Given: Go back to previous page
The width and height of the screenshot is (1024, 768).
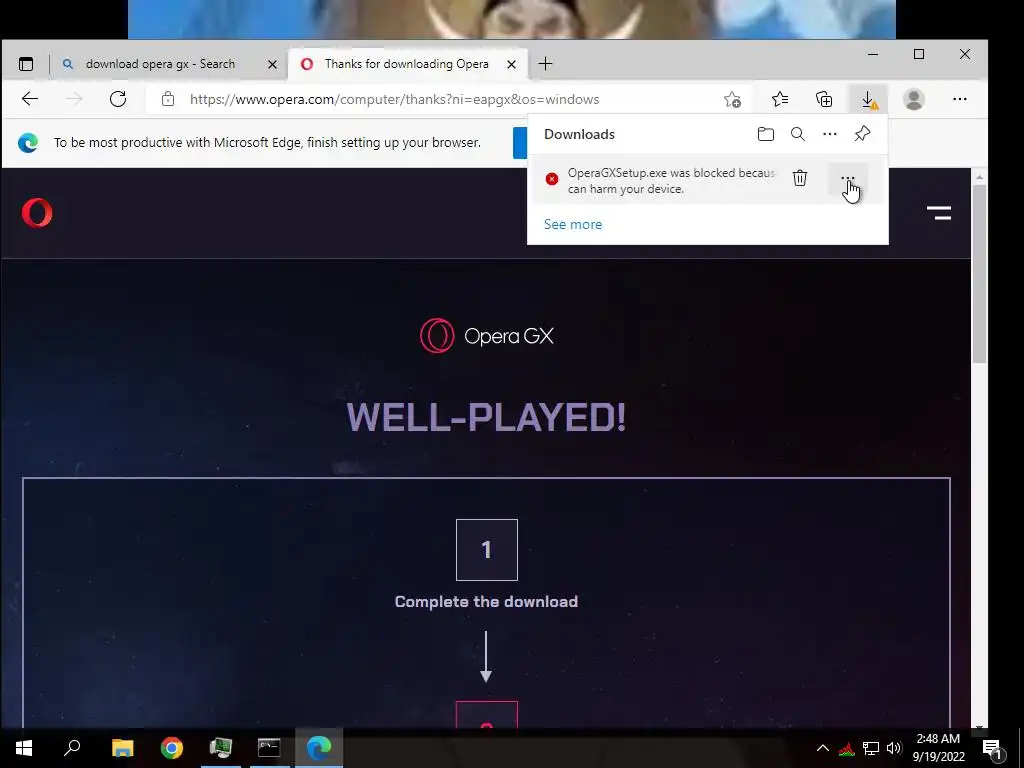Looking at the screenshot, I should coord(30,99).
